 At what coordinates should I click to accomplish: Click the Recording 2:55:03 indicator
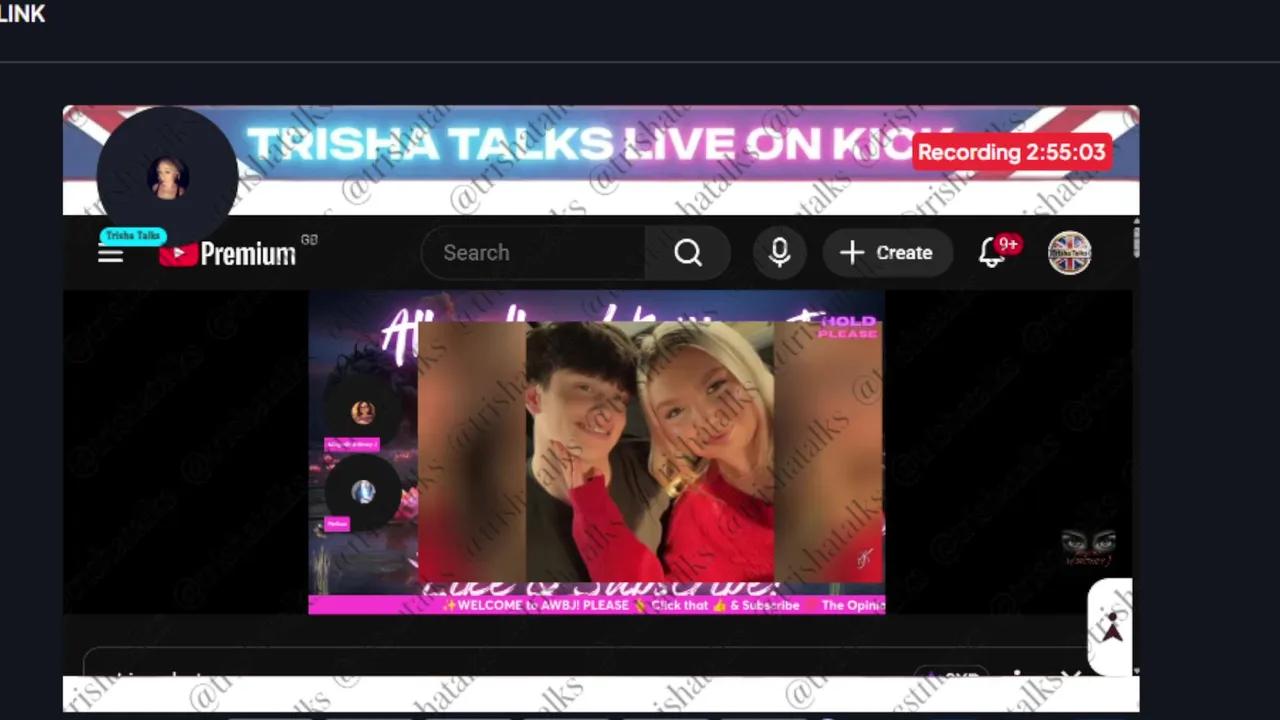1011,152
